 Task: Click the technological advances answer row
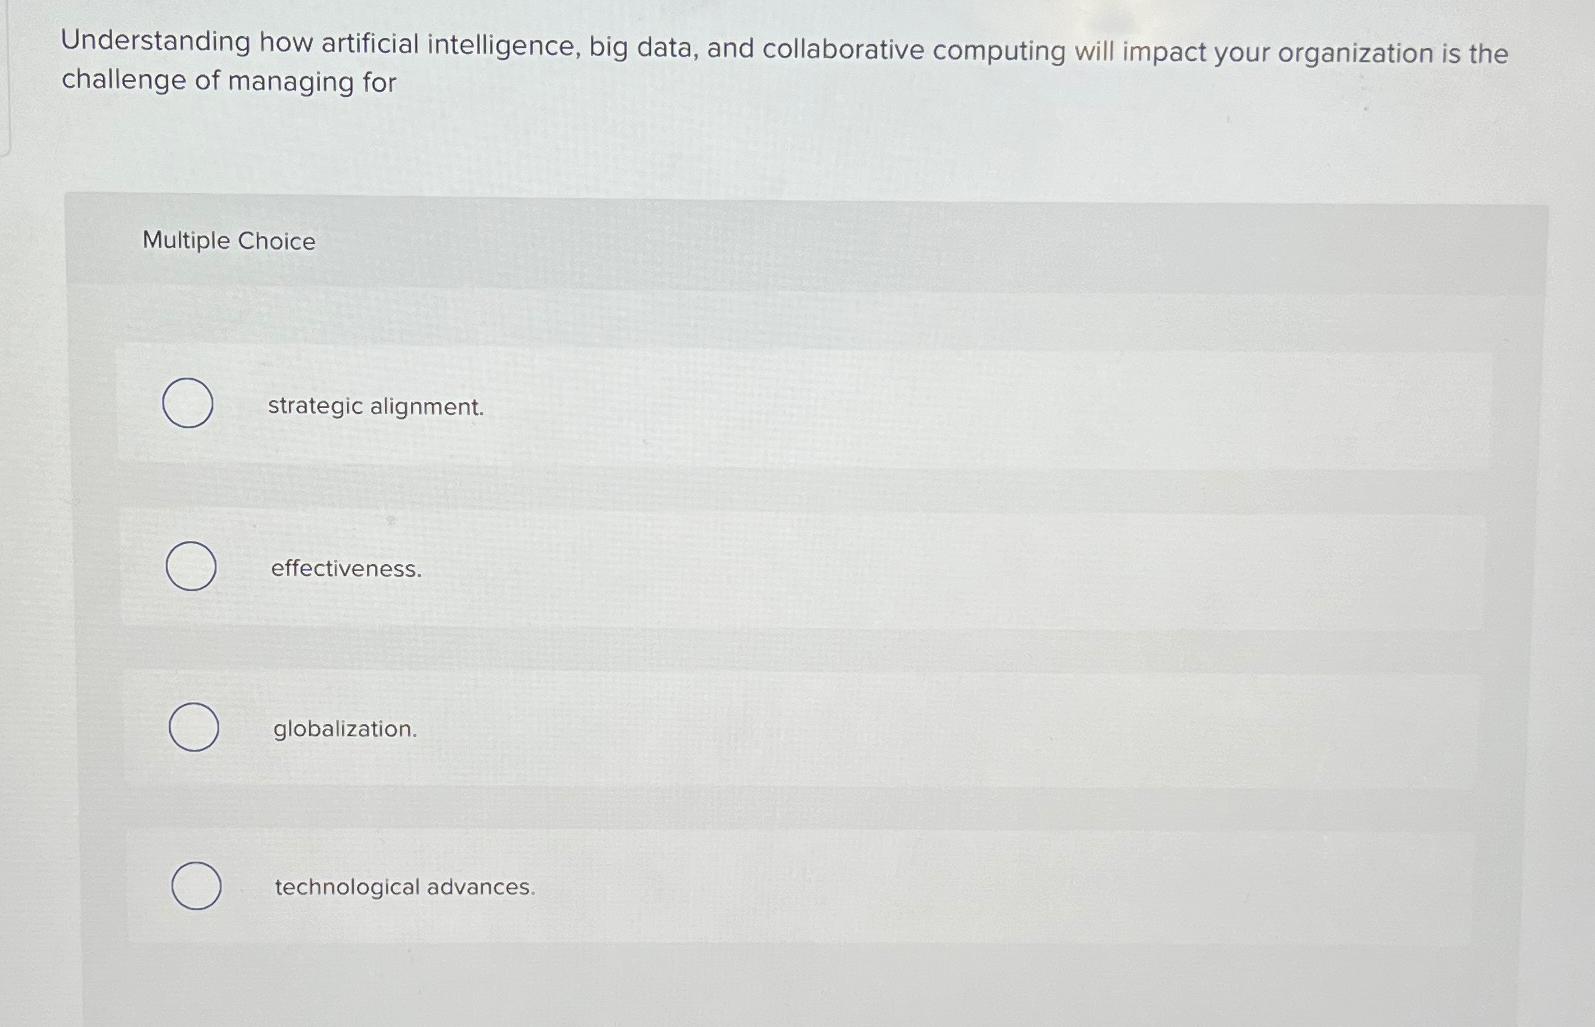tap(700, 888)
